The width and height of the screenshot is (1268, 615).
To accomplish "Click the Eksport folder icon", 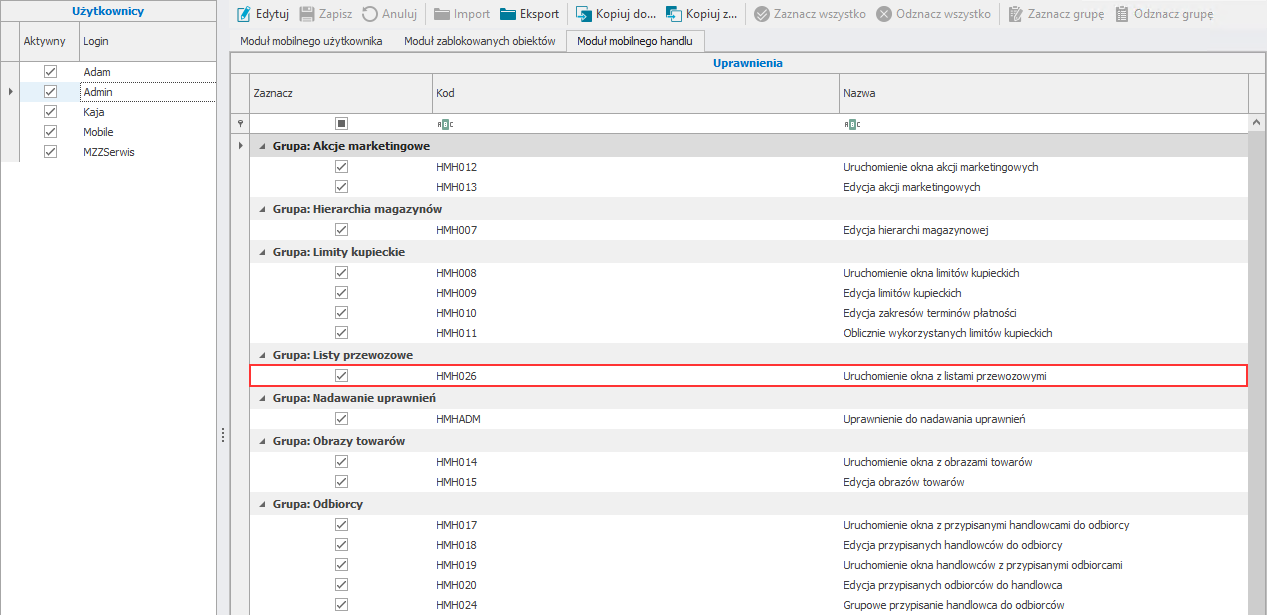I will click(x=507, y=15).
